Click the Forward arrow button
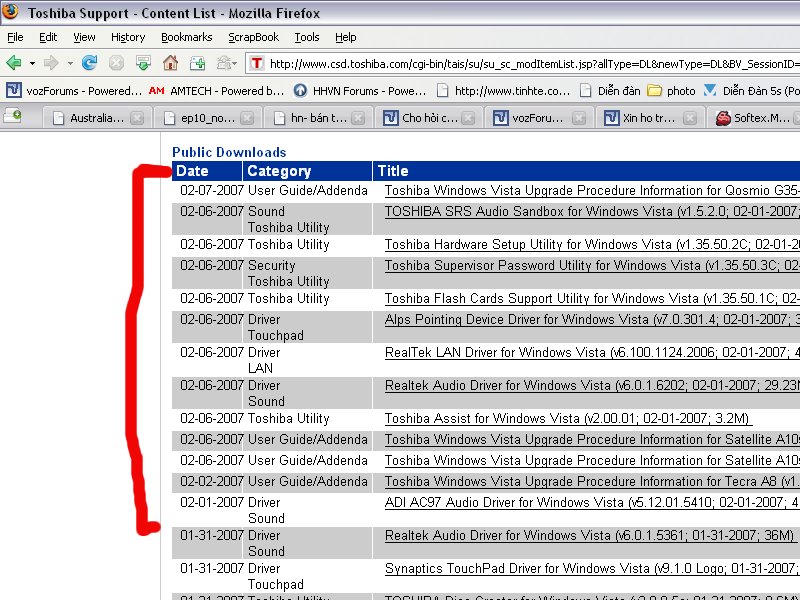Image resolution: width=800 pixels, height=600 pixels. coord(51,63)
